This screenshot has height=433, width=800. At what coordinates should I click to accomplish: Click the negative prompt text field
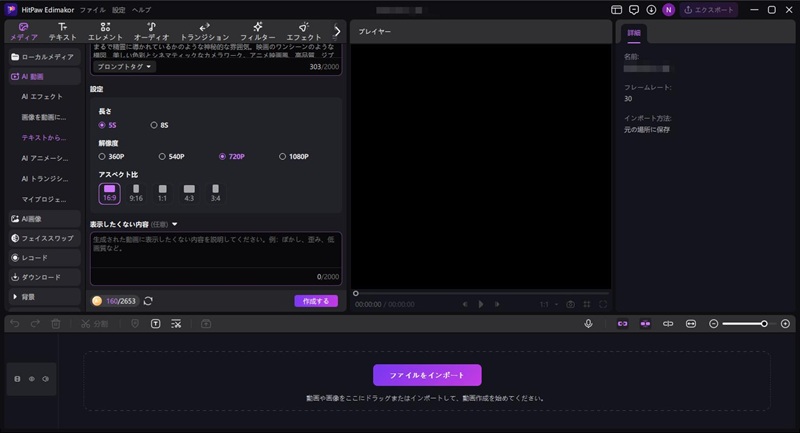(x=216, y=258)
